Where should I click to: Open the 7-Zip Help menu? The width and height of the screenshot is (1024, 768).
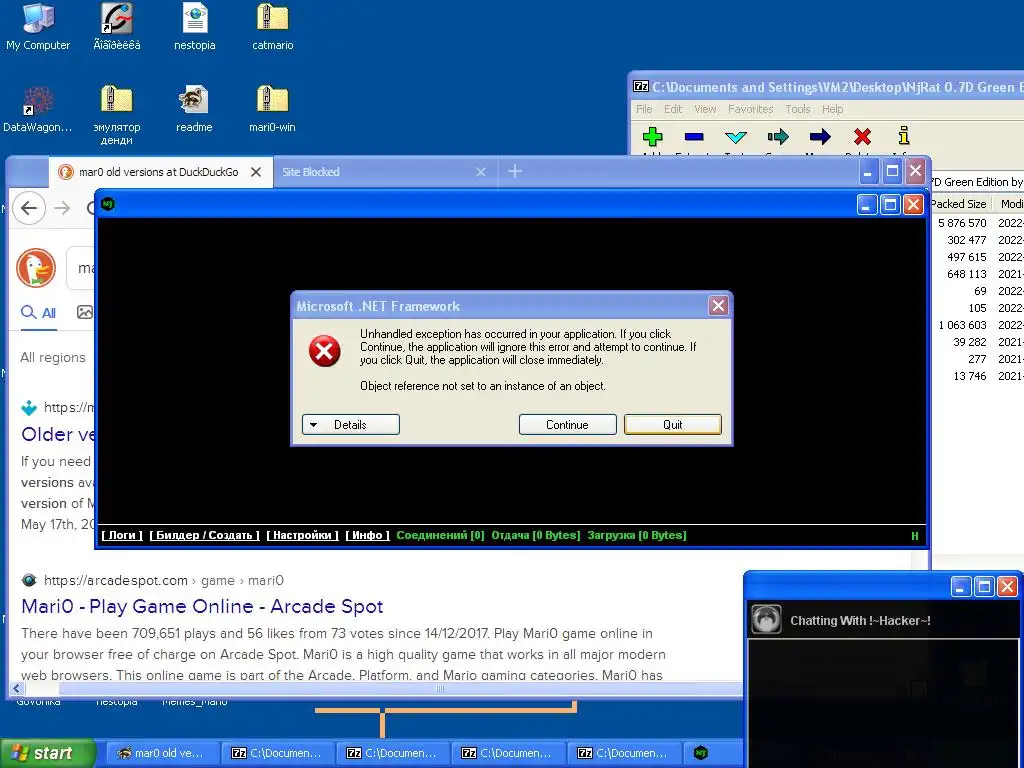click(832, 109)
